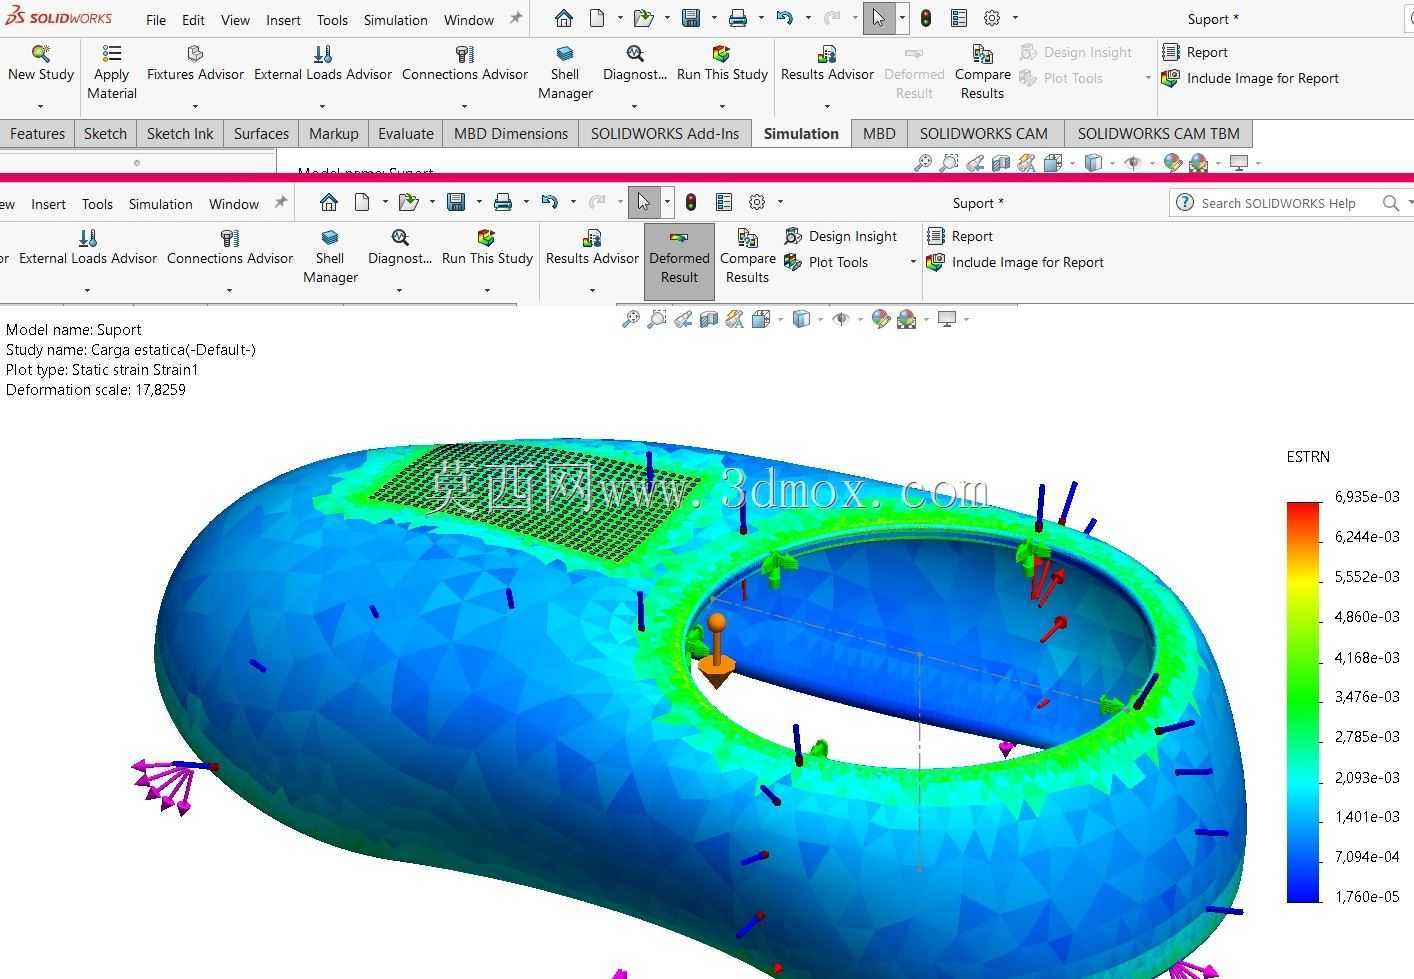Click the legend value '6,935e-03'
This screenshot has height=979, width=1414.
click(1367, 497)
